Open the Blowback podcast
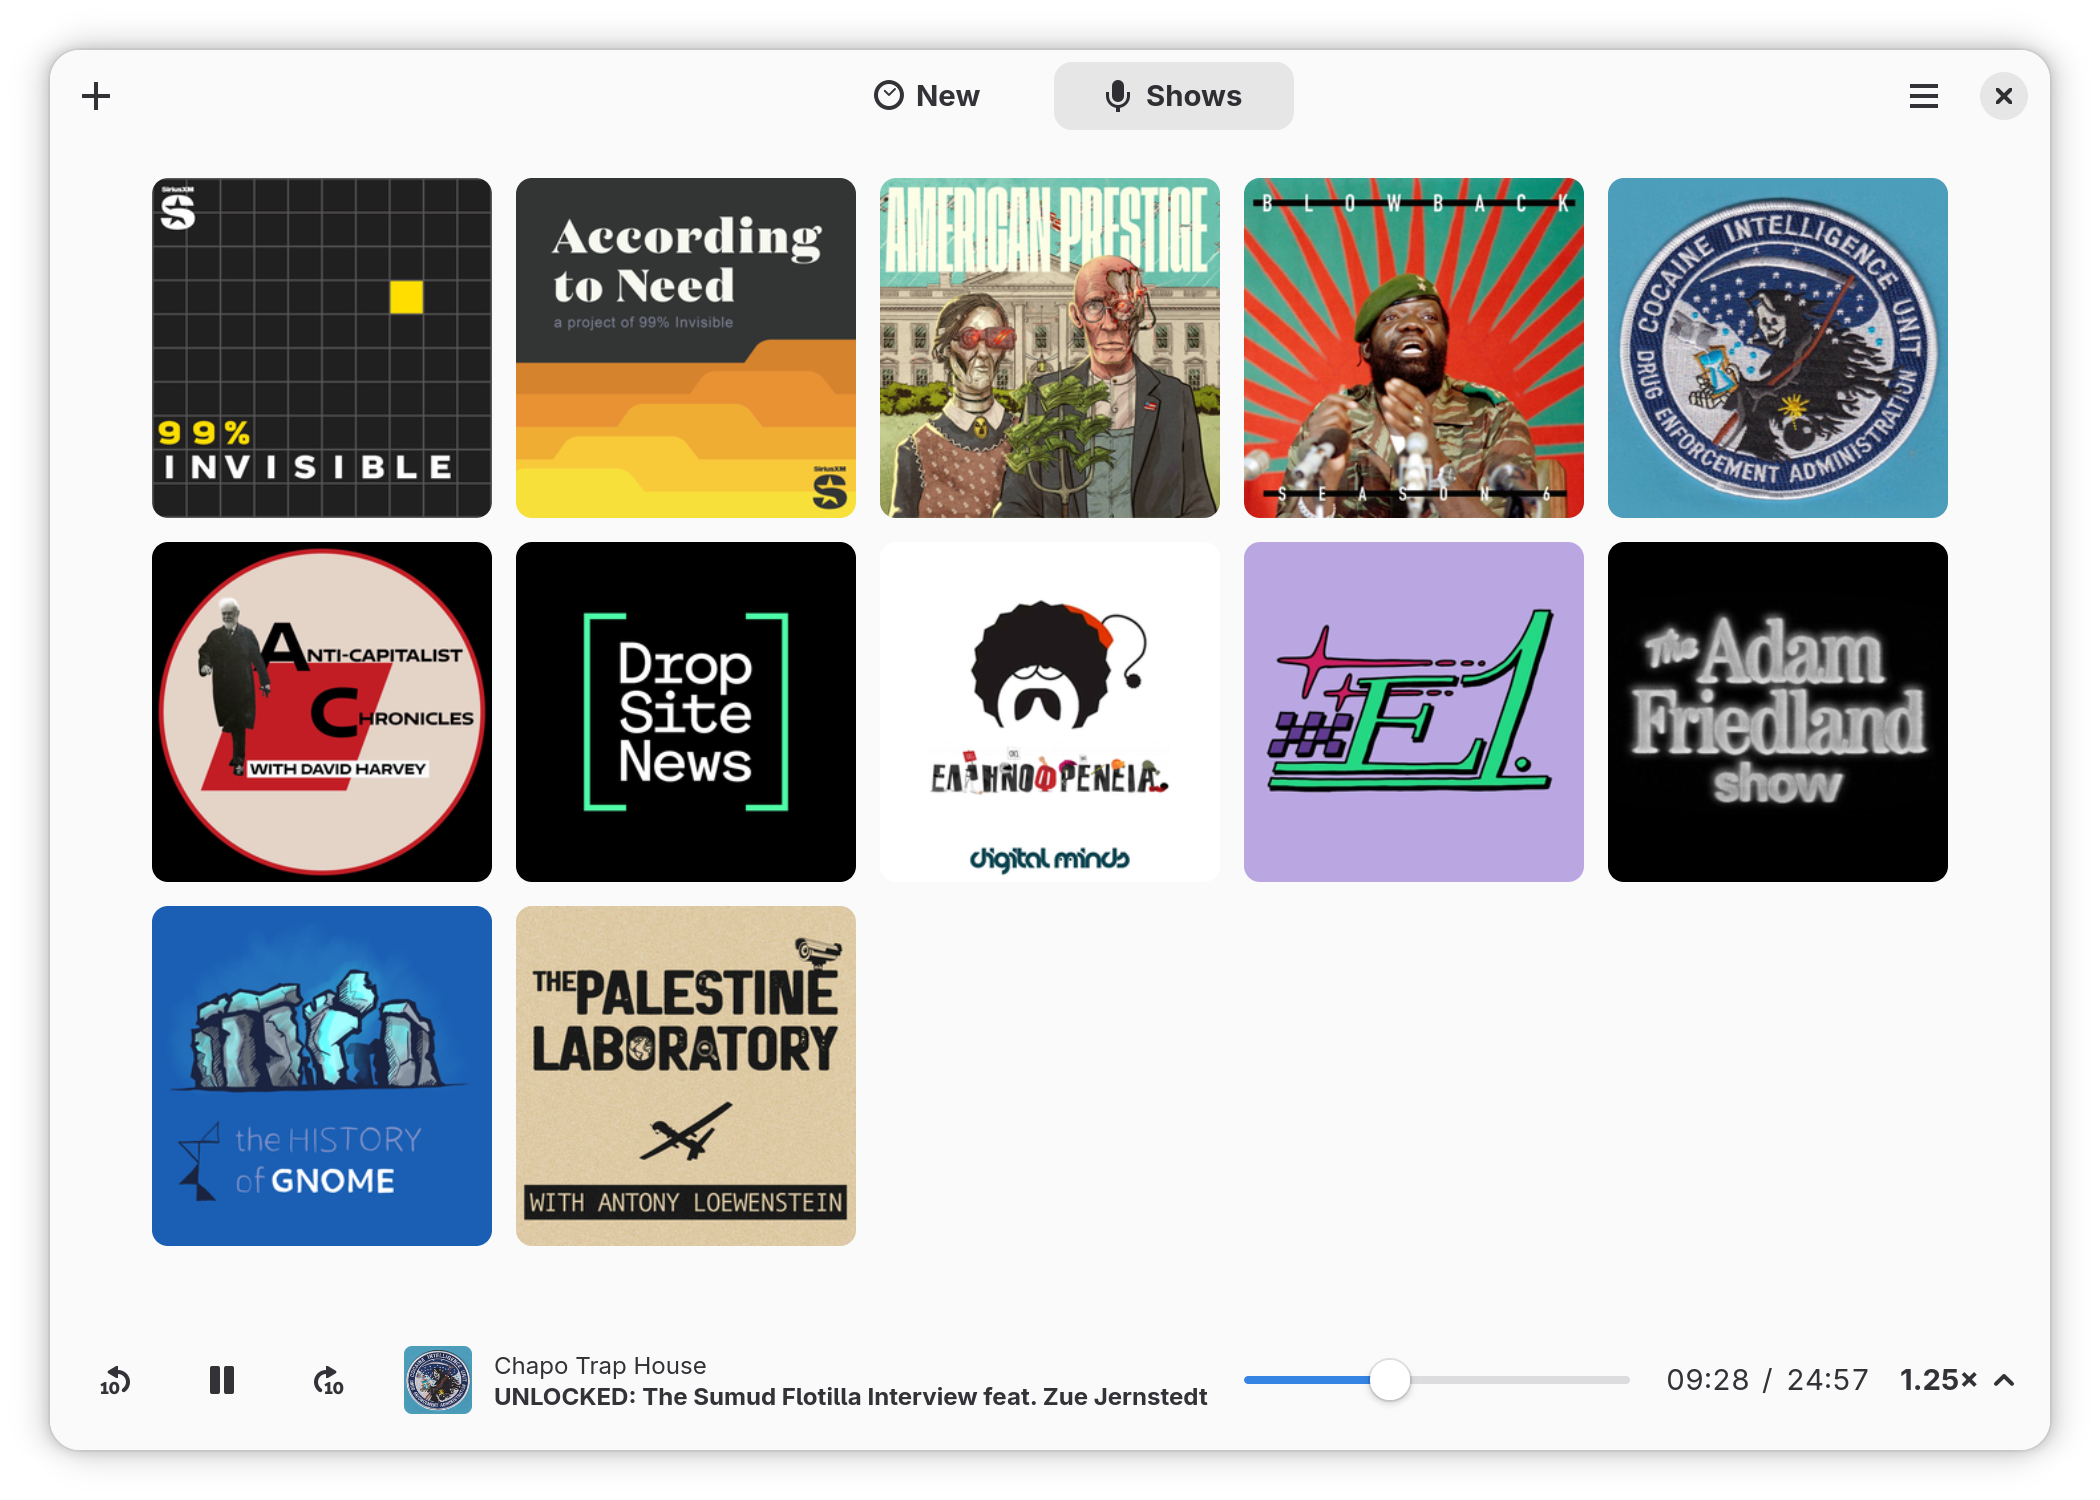The image size is (2100, 1500). point(1414,348)
